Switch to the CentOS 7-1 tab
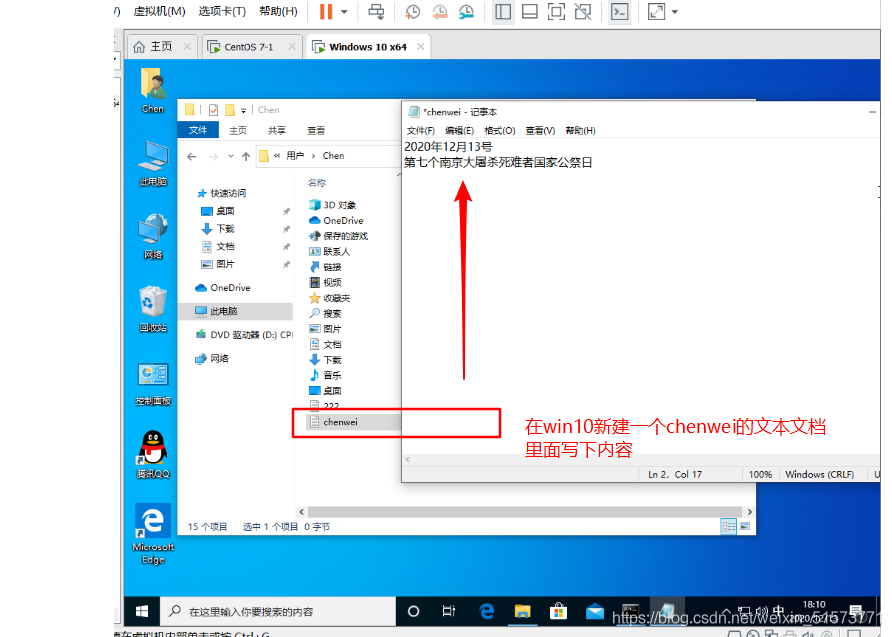 [250, 47]
